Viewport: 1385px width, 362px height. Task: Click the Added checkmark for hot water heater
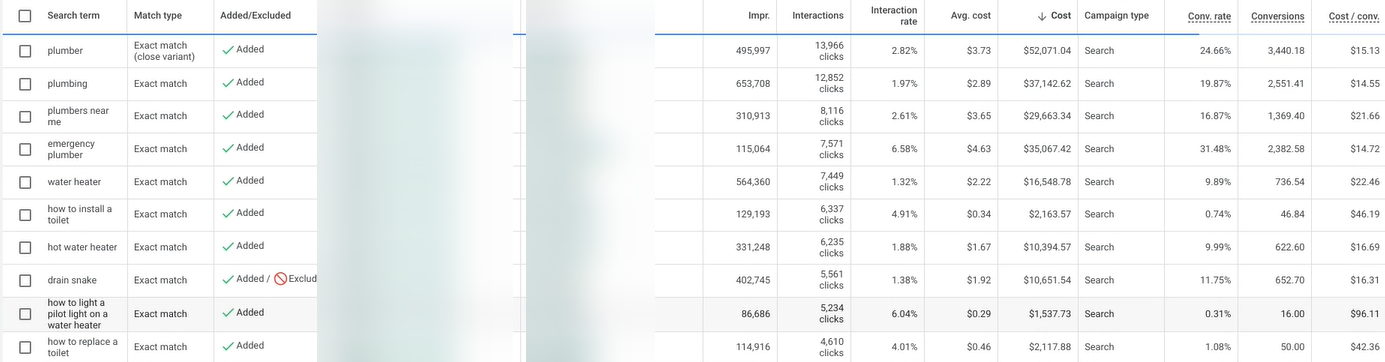[x=227, y=246]
